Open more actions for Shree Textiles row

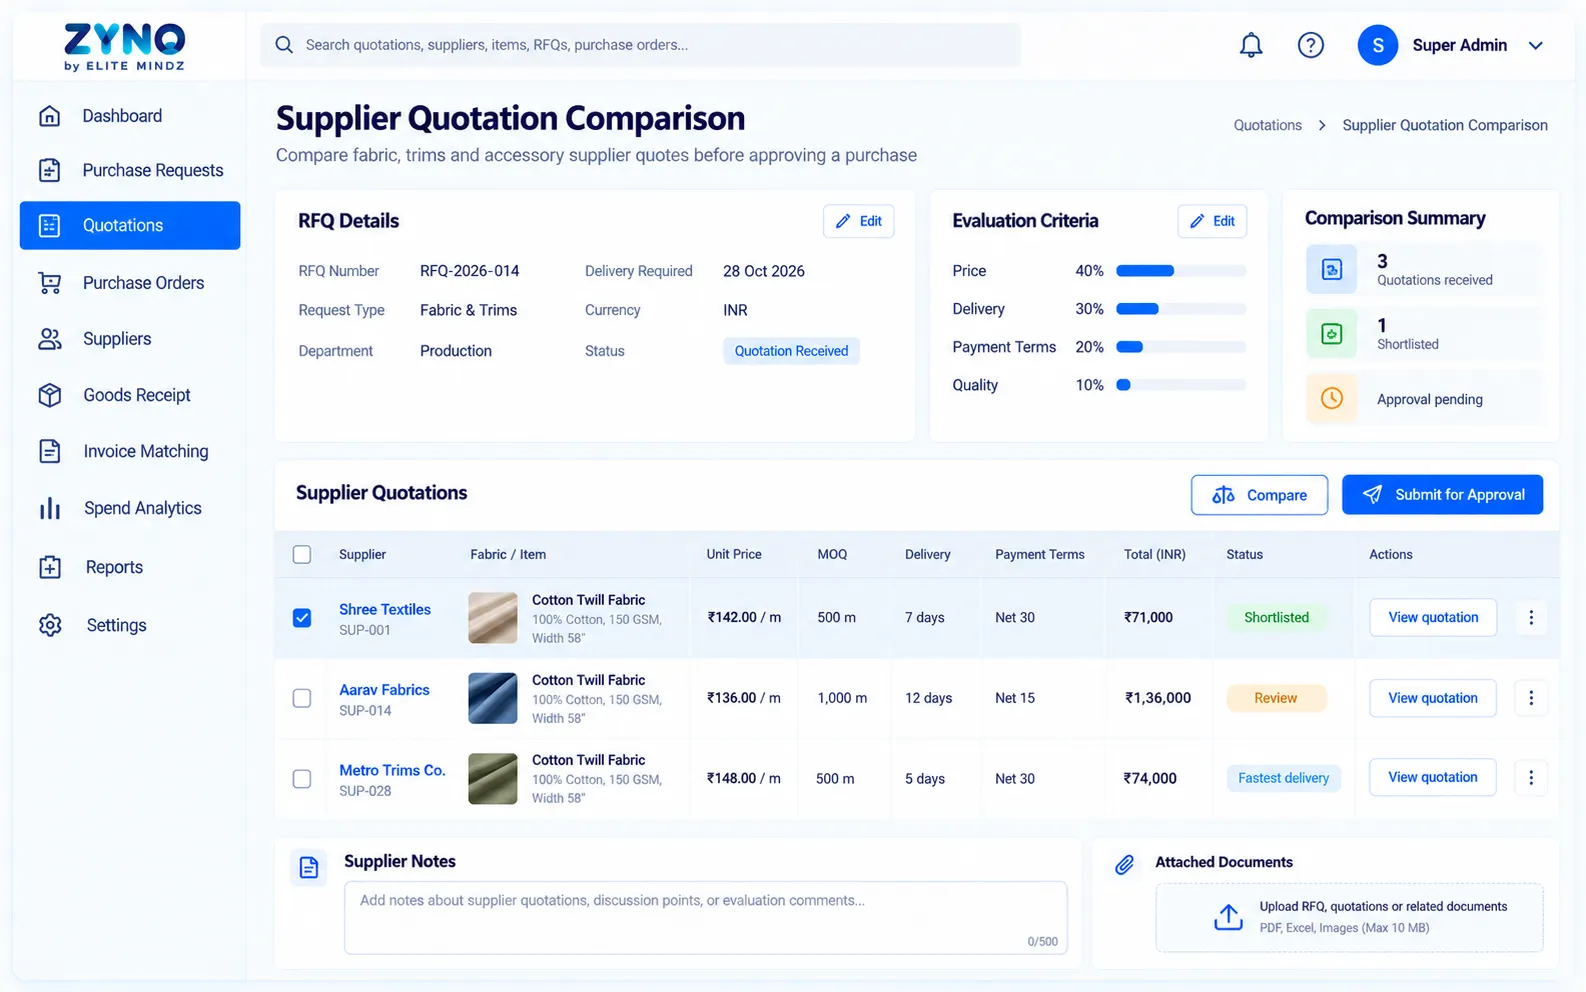pyautogui.click(x=1531, y=618)
